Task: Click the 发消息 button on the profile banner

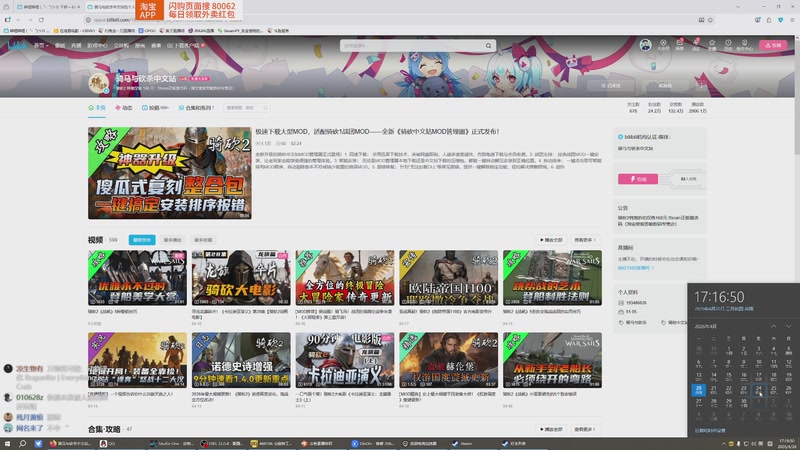Action: pos(665,86)
